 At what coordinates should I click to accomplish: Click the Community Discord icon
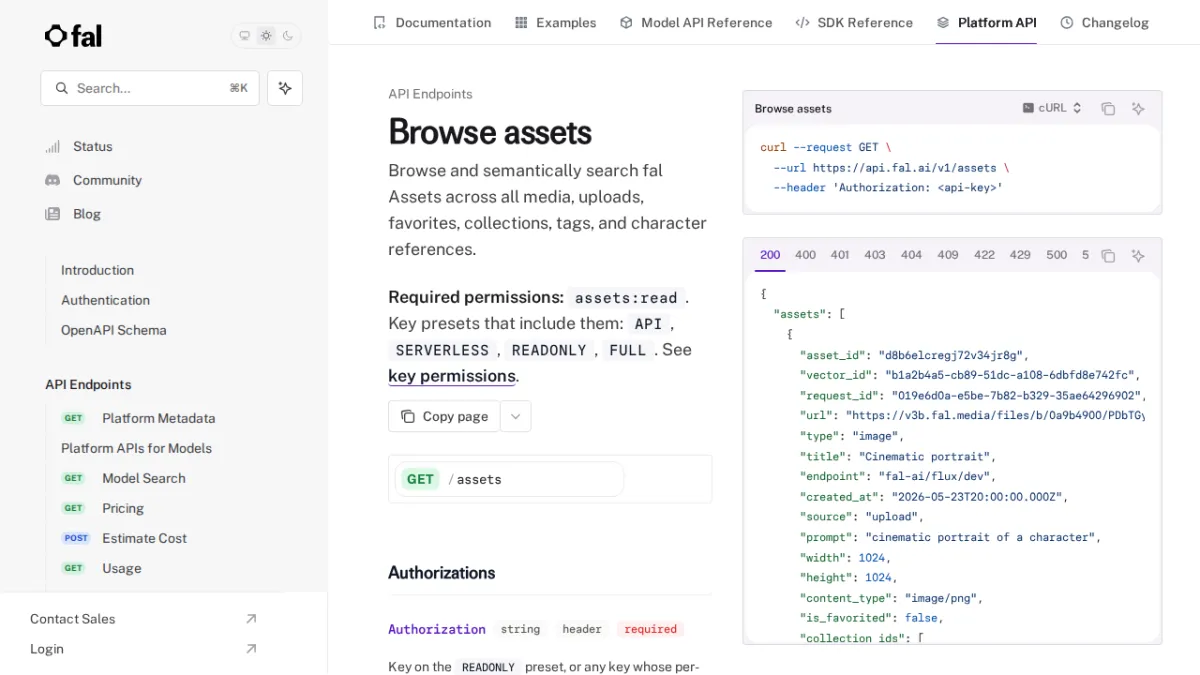click(x=53, y=180)
